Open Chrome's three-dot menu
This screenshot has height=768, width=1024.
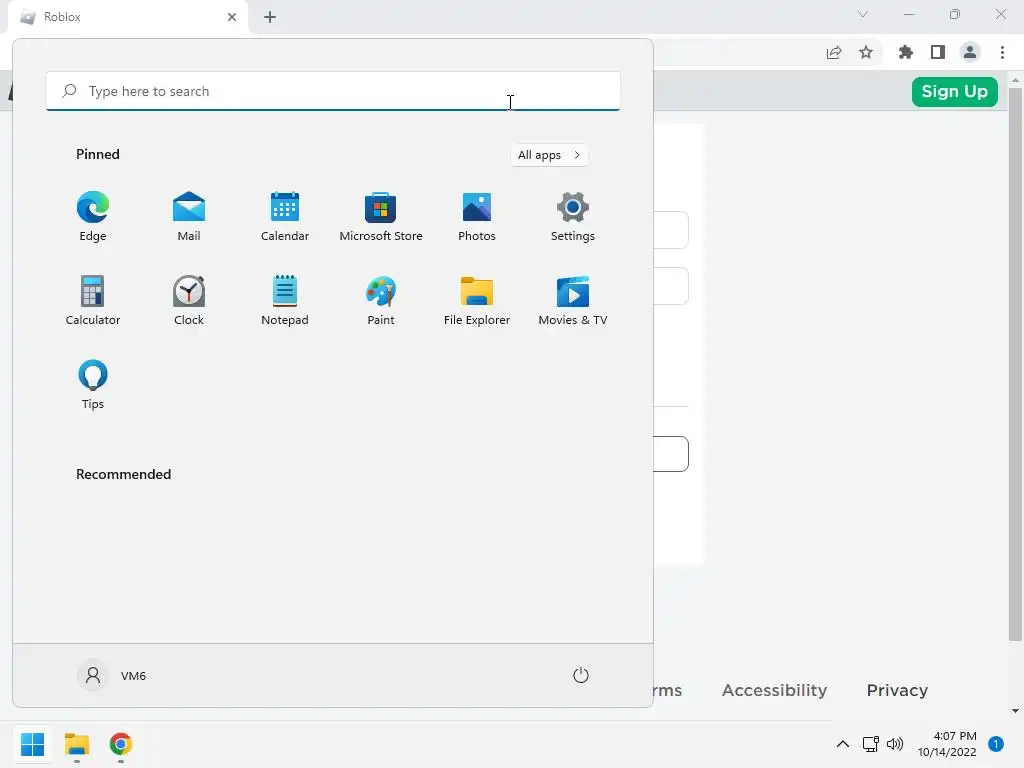click(x=1002, y=52)
